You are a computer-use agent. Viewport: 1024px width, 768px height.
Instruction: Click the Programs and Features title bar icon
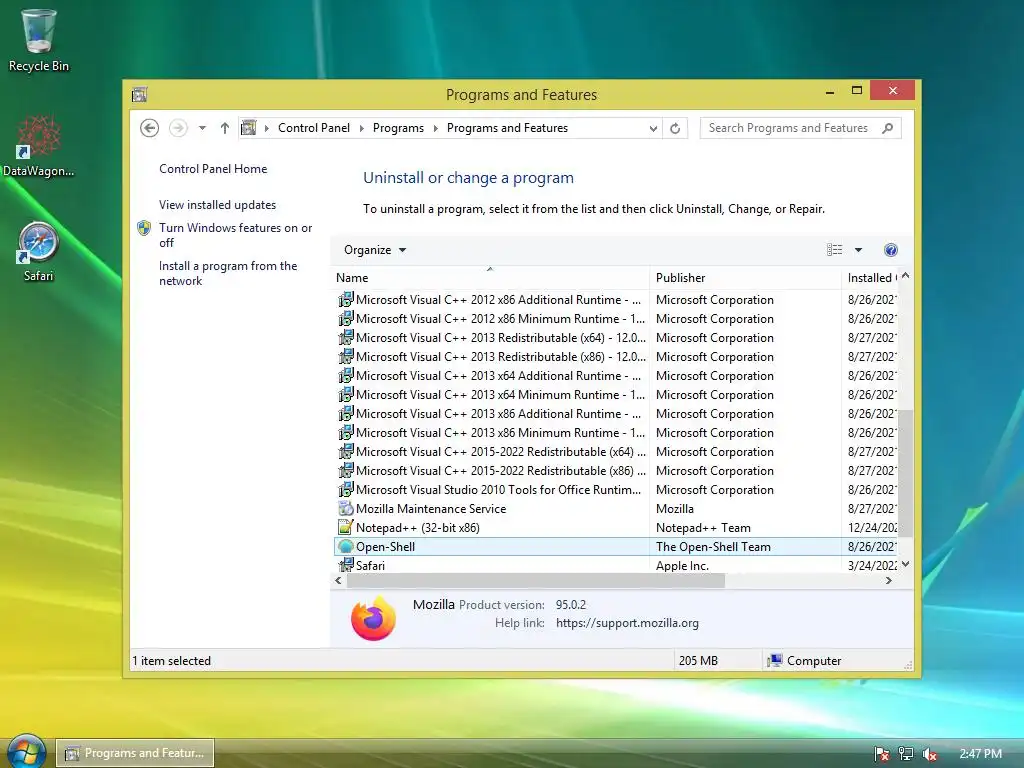pyautogui.click(x=139, y=95)
